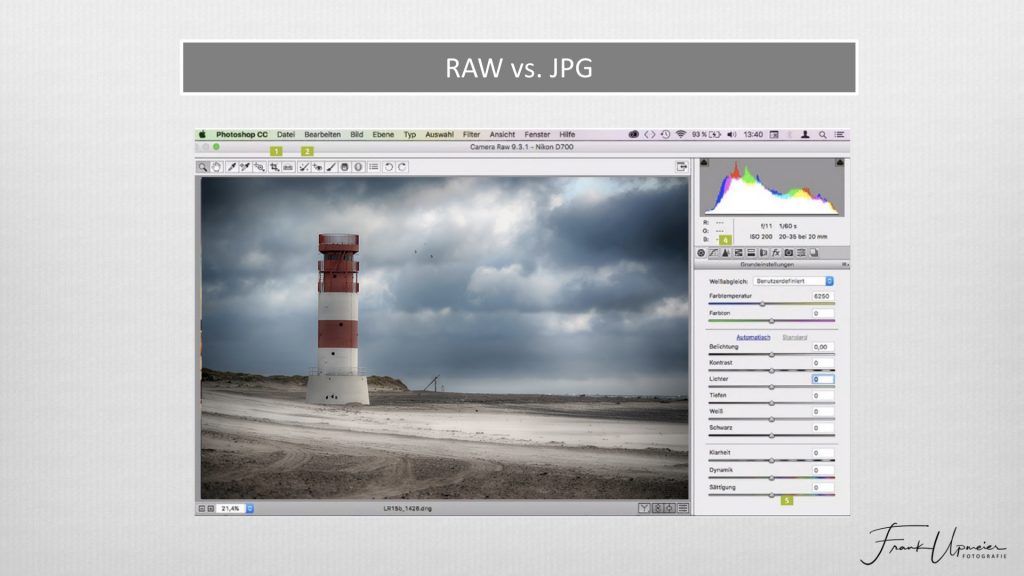Open the Weißabgleich dropdown

[793, 281]
